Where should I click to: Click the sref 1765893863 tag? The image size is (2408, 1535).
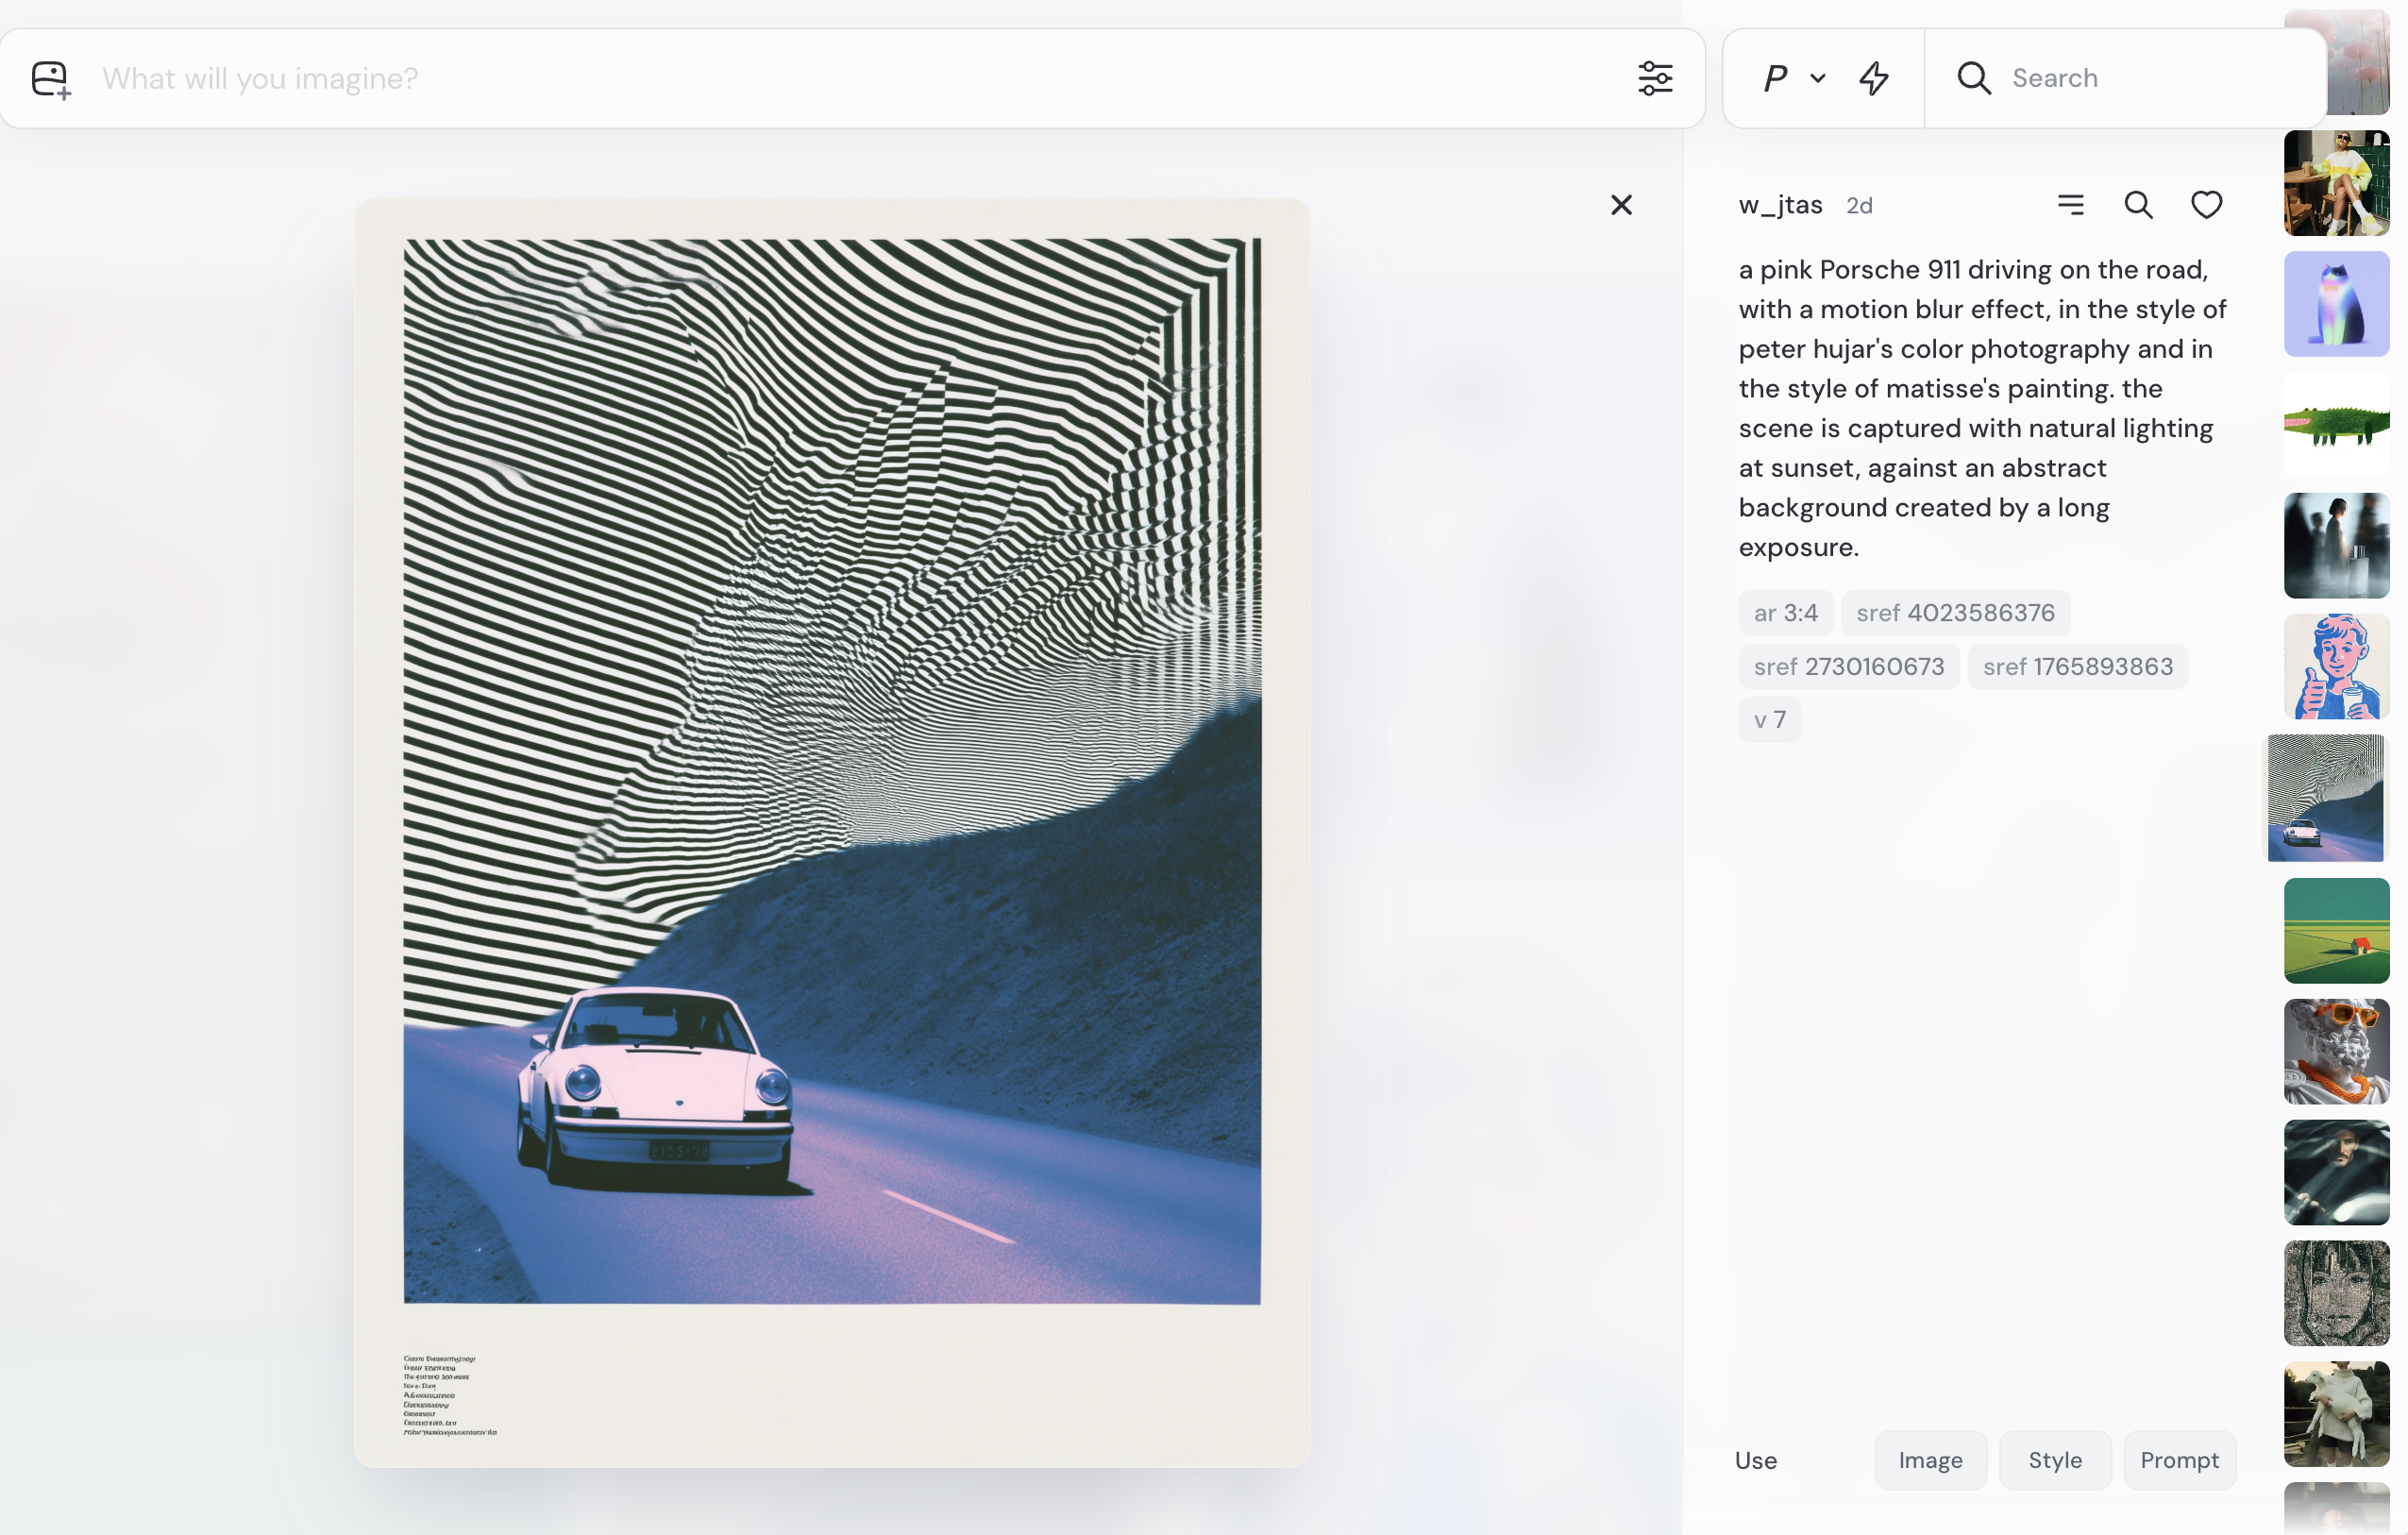pyautogui.click(x=2077, y=667)
